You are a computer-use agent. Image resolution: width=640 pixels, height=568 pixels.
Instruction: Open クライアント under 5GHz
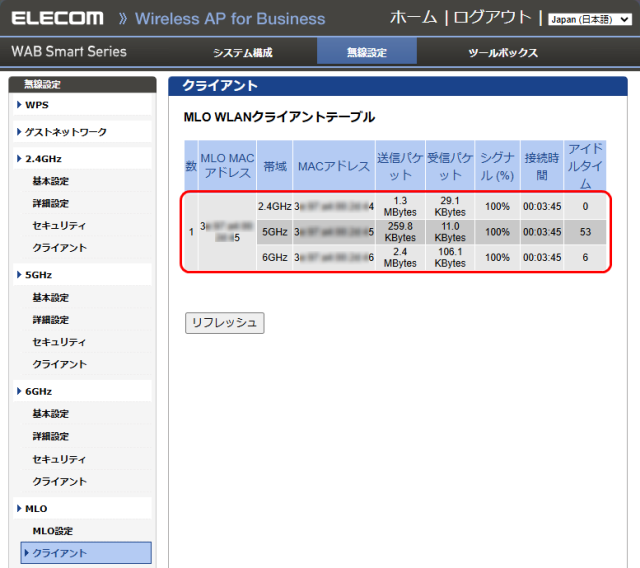[59, 364]
